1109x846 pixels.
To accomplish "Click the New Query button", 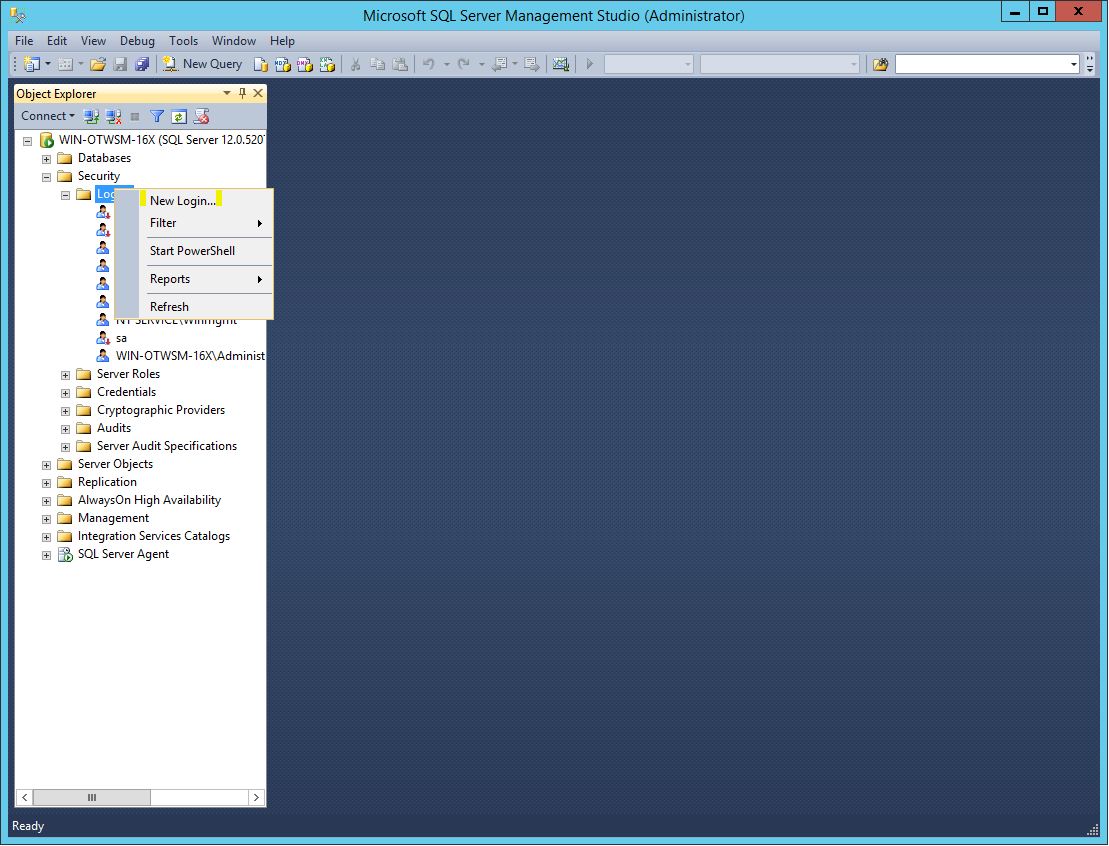I will [202, 64].
